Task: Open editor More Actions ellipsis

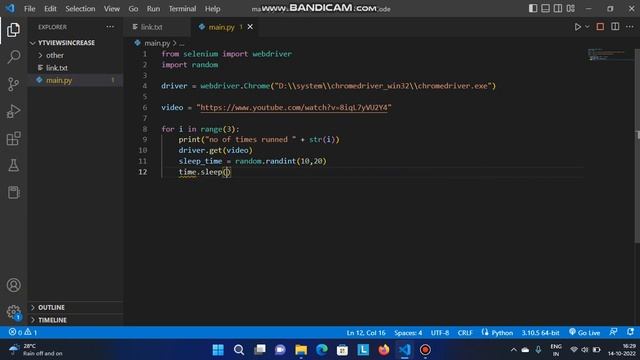Action: click(x=630, y=27)
